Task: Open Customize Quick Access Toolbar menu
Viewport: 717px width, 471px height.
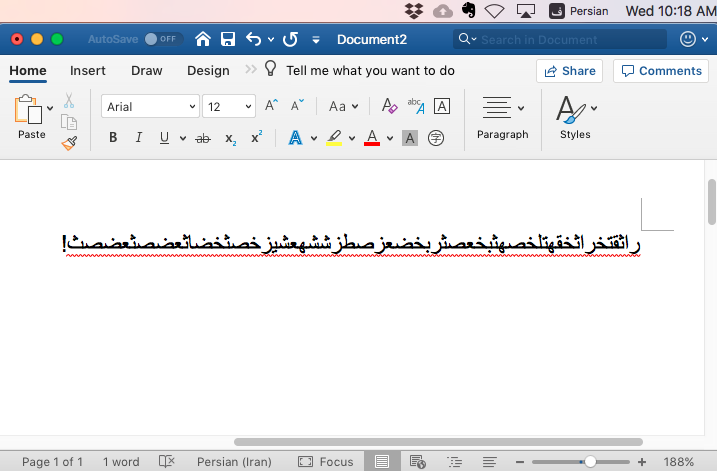Action: pyautogui.click(x=316, y=40)
